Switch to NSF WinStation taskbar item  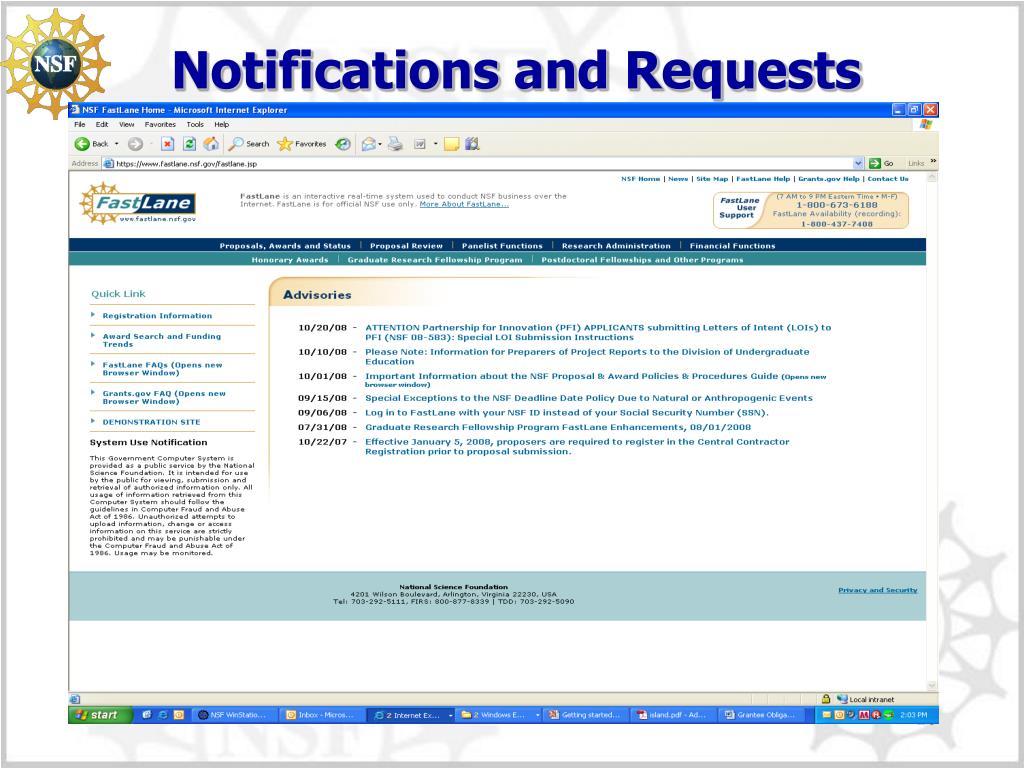coord(234,715)
